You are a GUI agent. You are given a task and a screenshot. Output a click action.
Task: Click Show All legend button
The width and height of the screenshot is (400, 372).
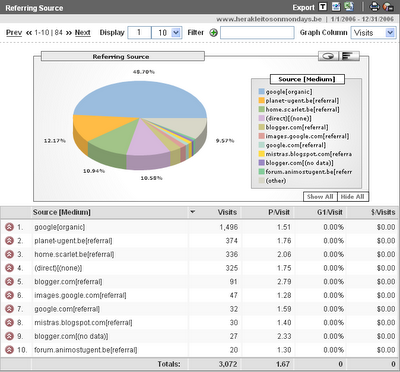click(320, 197)
